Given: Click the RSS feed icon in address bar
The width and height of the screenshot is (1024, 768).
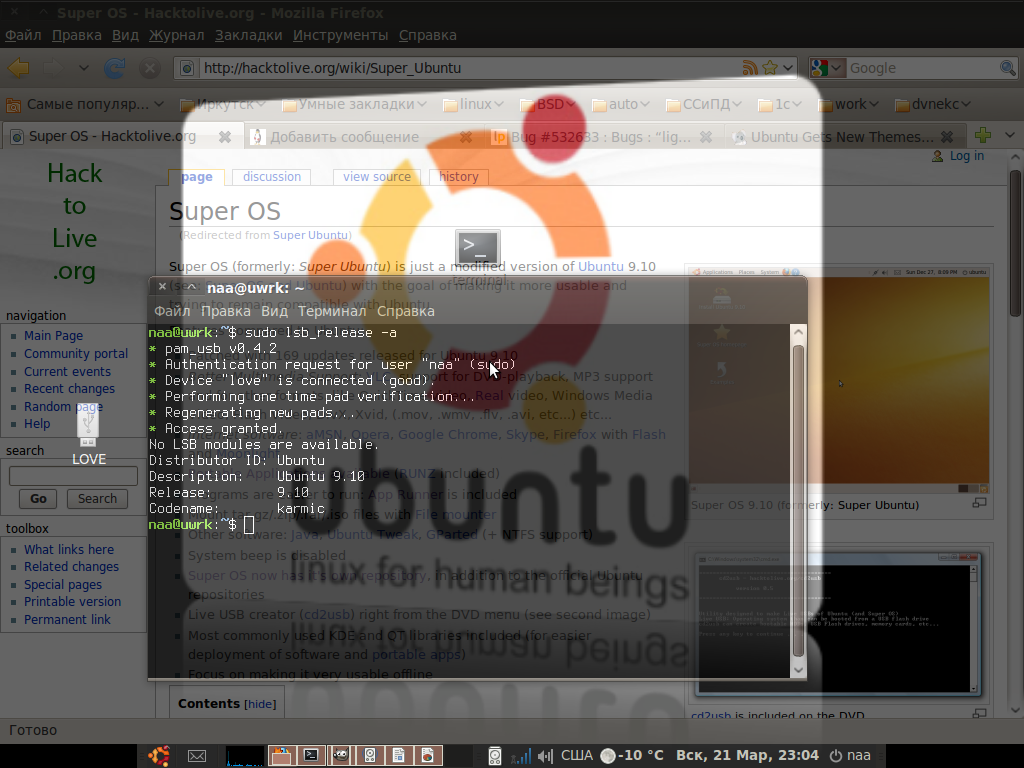Looking at the screenshot, I should click(750, 68).
